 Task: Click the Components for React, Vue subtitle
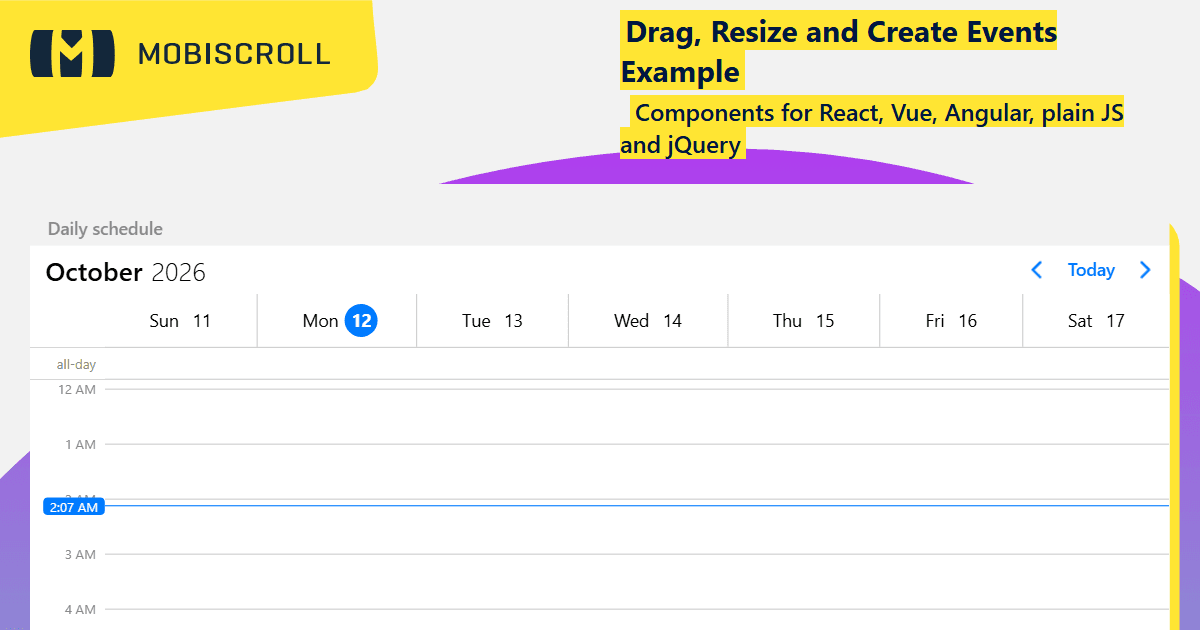871,129
